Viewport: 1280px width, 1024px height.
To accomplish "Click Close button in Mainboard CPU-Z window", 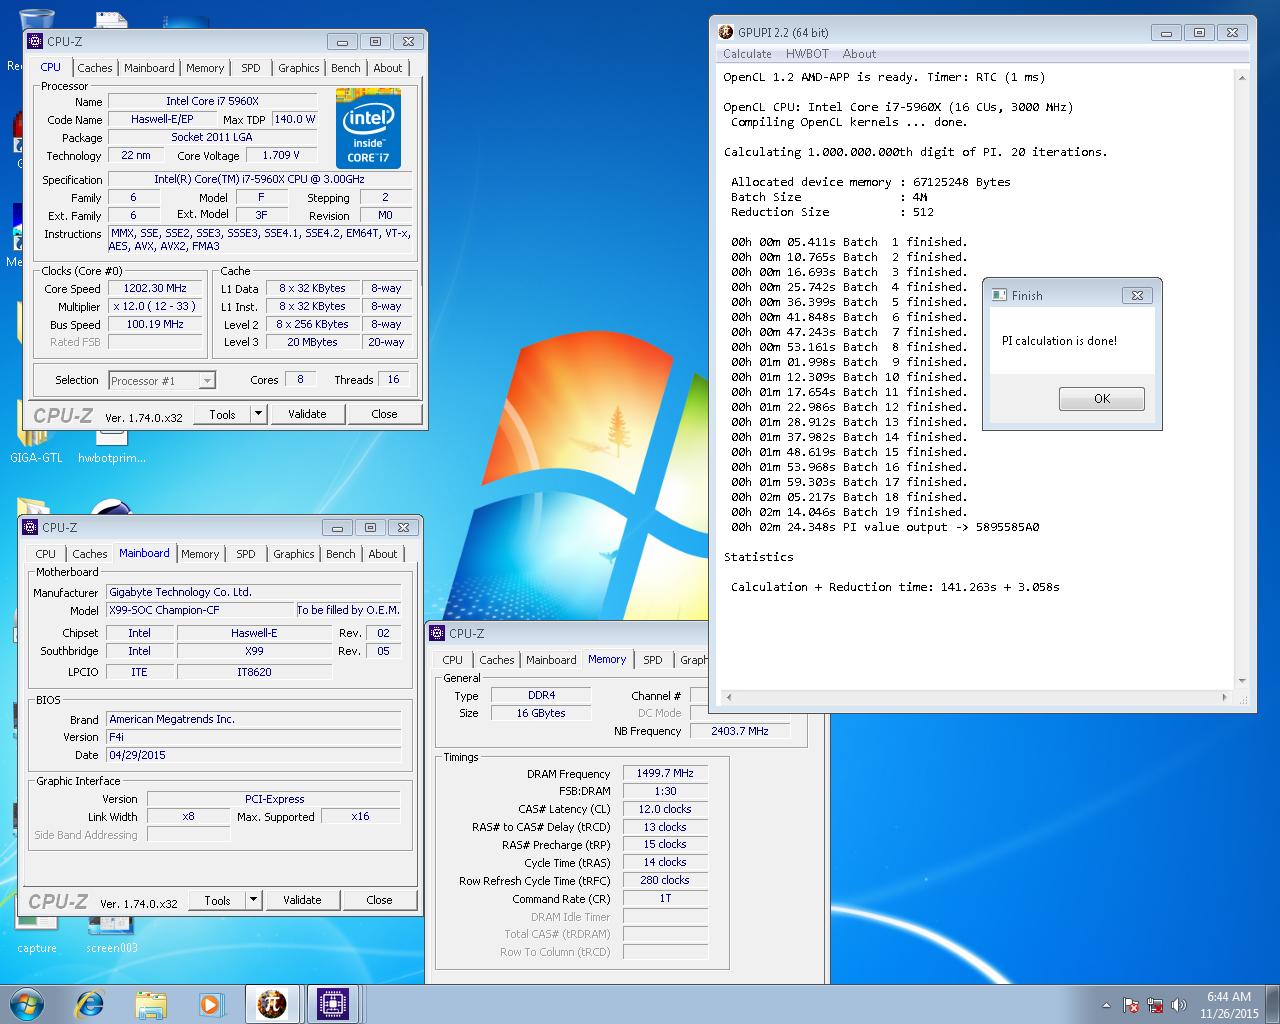I will 379,900.
